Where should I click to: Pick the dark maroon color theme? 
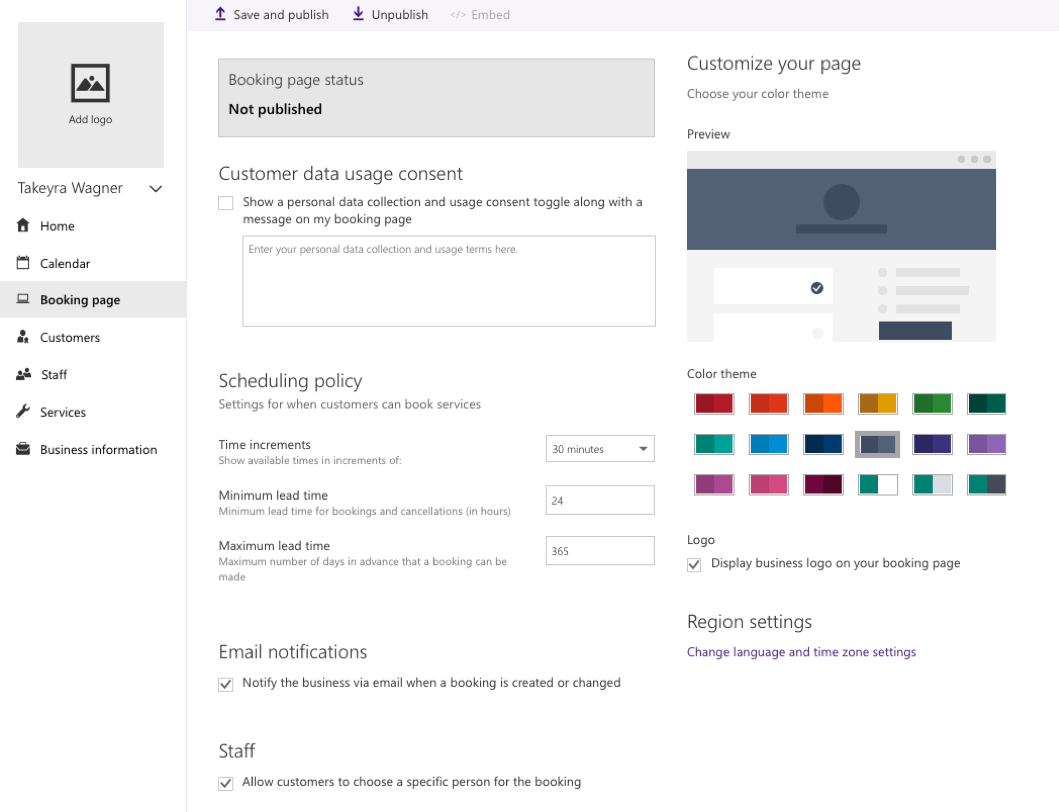click(823, 484)
